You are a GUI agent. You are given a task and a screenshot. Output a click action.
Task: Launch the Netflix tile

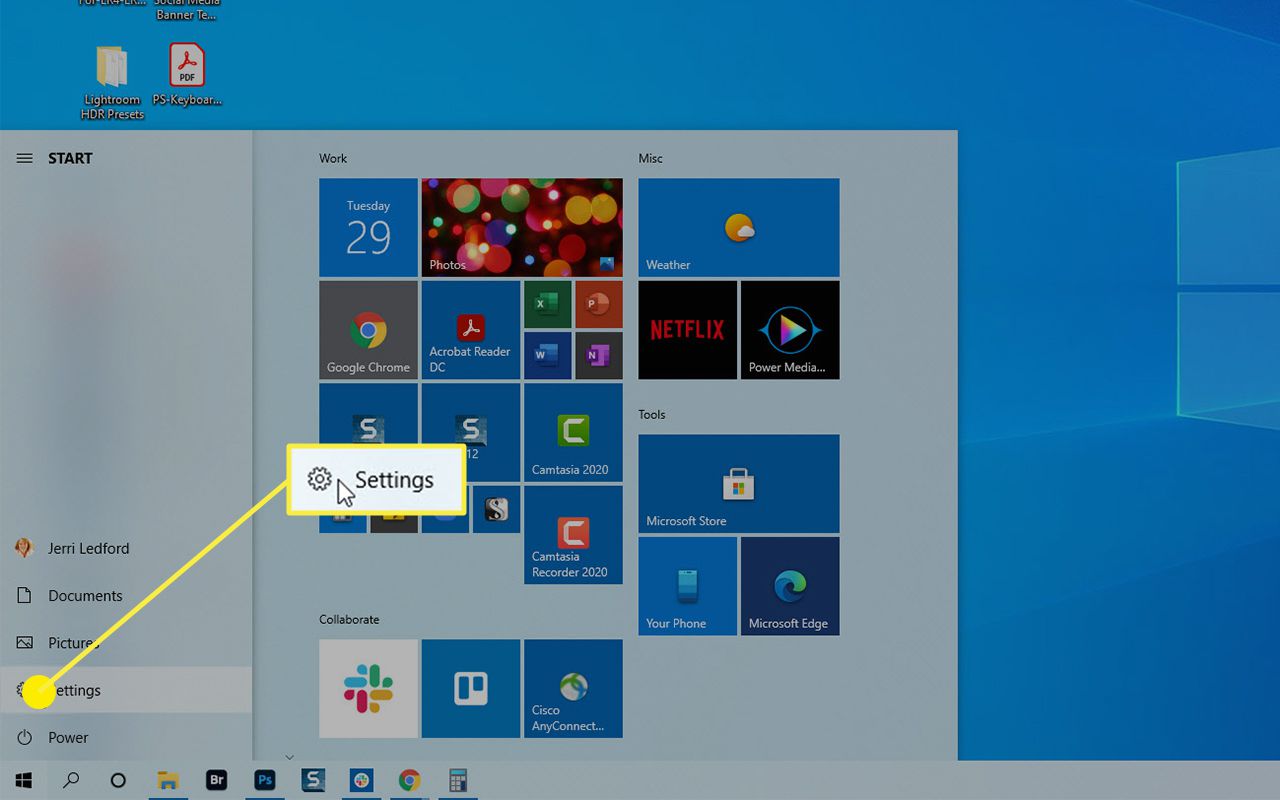pyautogui.click(x=687, y=330)
